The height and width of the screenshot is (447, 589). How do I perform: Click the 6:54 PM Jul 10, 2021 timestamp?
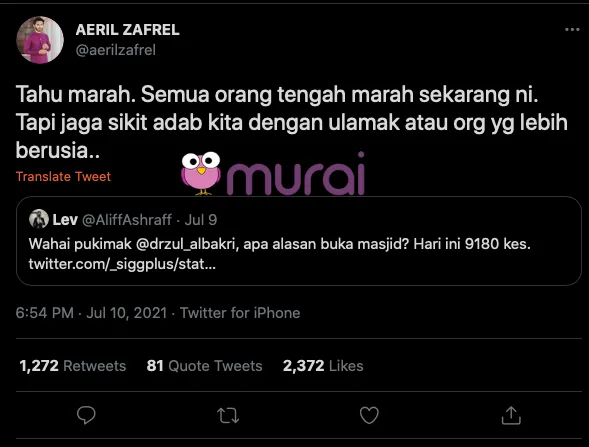coord(91,313)
